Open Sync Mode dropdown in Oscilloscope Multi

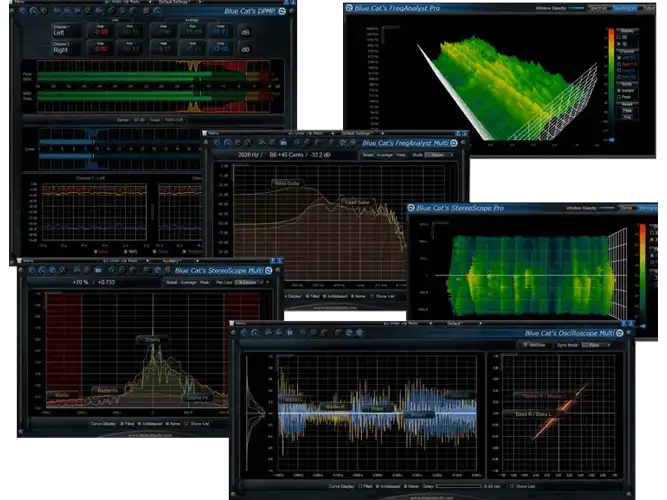pyautogui.click(x=596, y=345)
